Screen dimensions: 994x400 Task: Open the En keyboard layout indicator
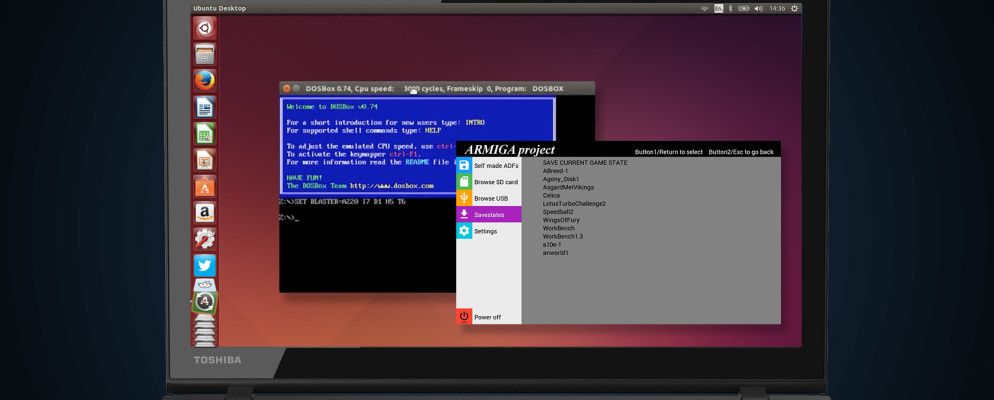[x=718, y=8]
